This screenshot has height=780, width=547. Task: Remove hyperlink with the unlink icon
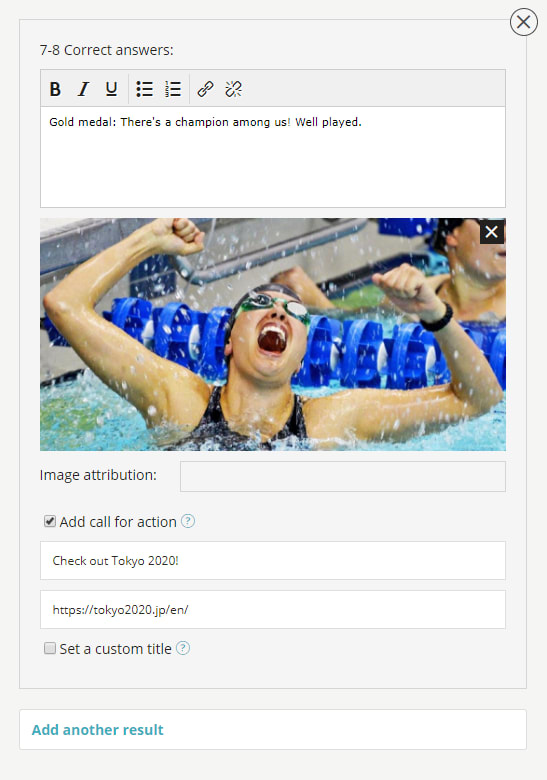click(x=233, y=89)
